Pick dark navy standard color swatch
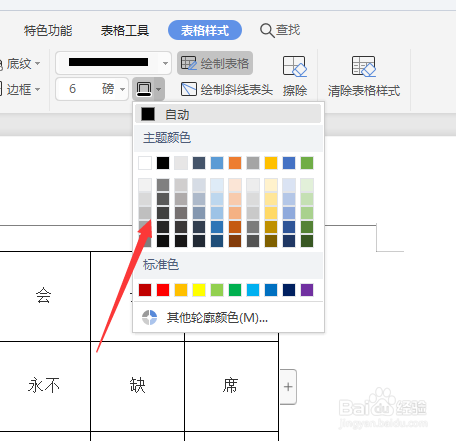 pyautogui.click(x=289, y=290)
